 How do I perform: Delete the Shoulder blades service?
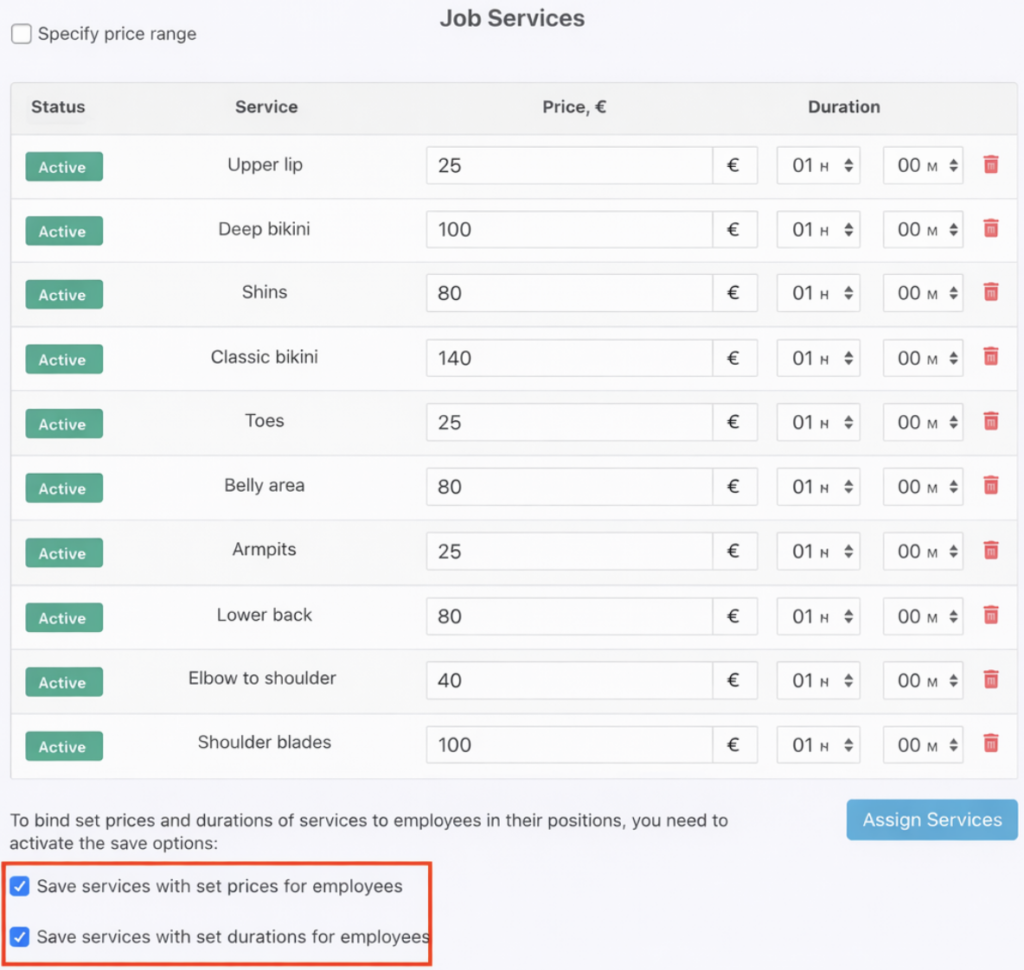(x=991, y=744)
